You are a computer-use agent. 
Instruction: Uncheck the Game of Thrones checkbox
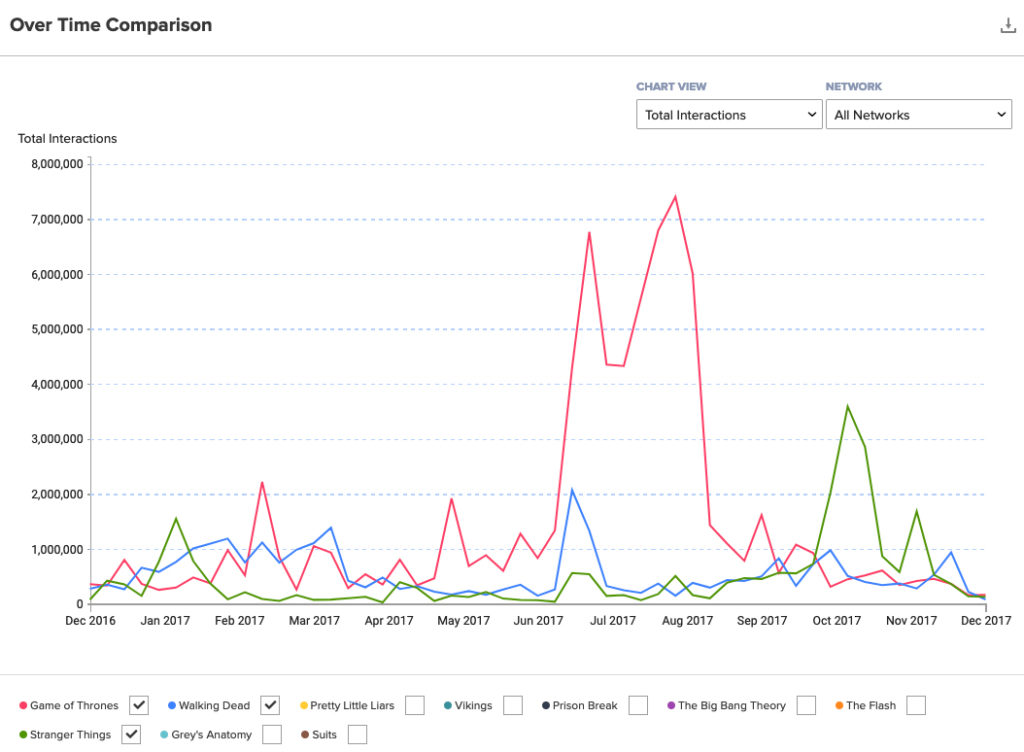point(139,706)
